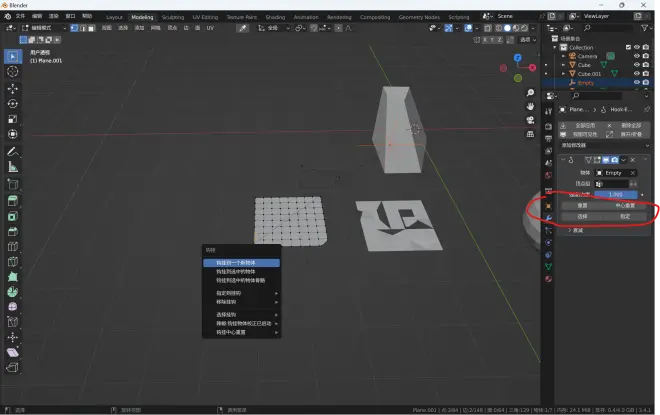Switch perspective/orthographic grid icon
Screen dimensions: 660x415
[x=530, y=134]
